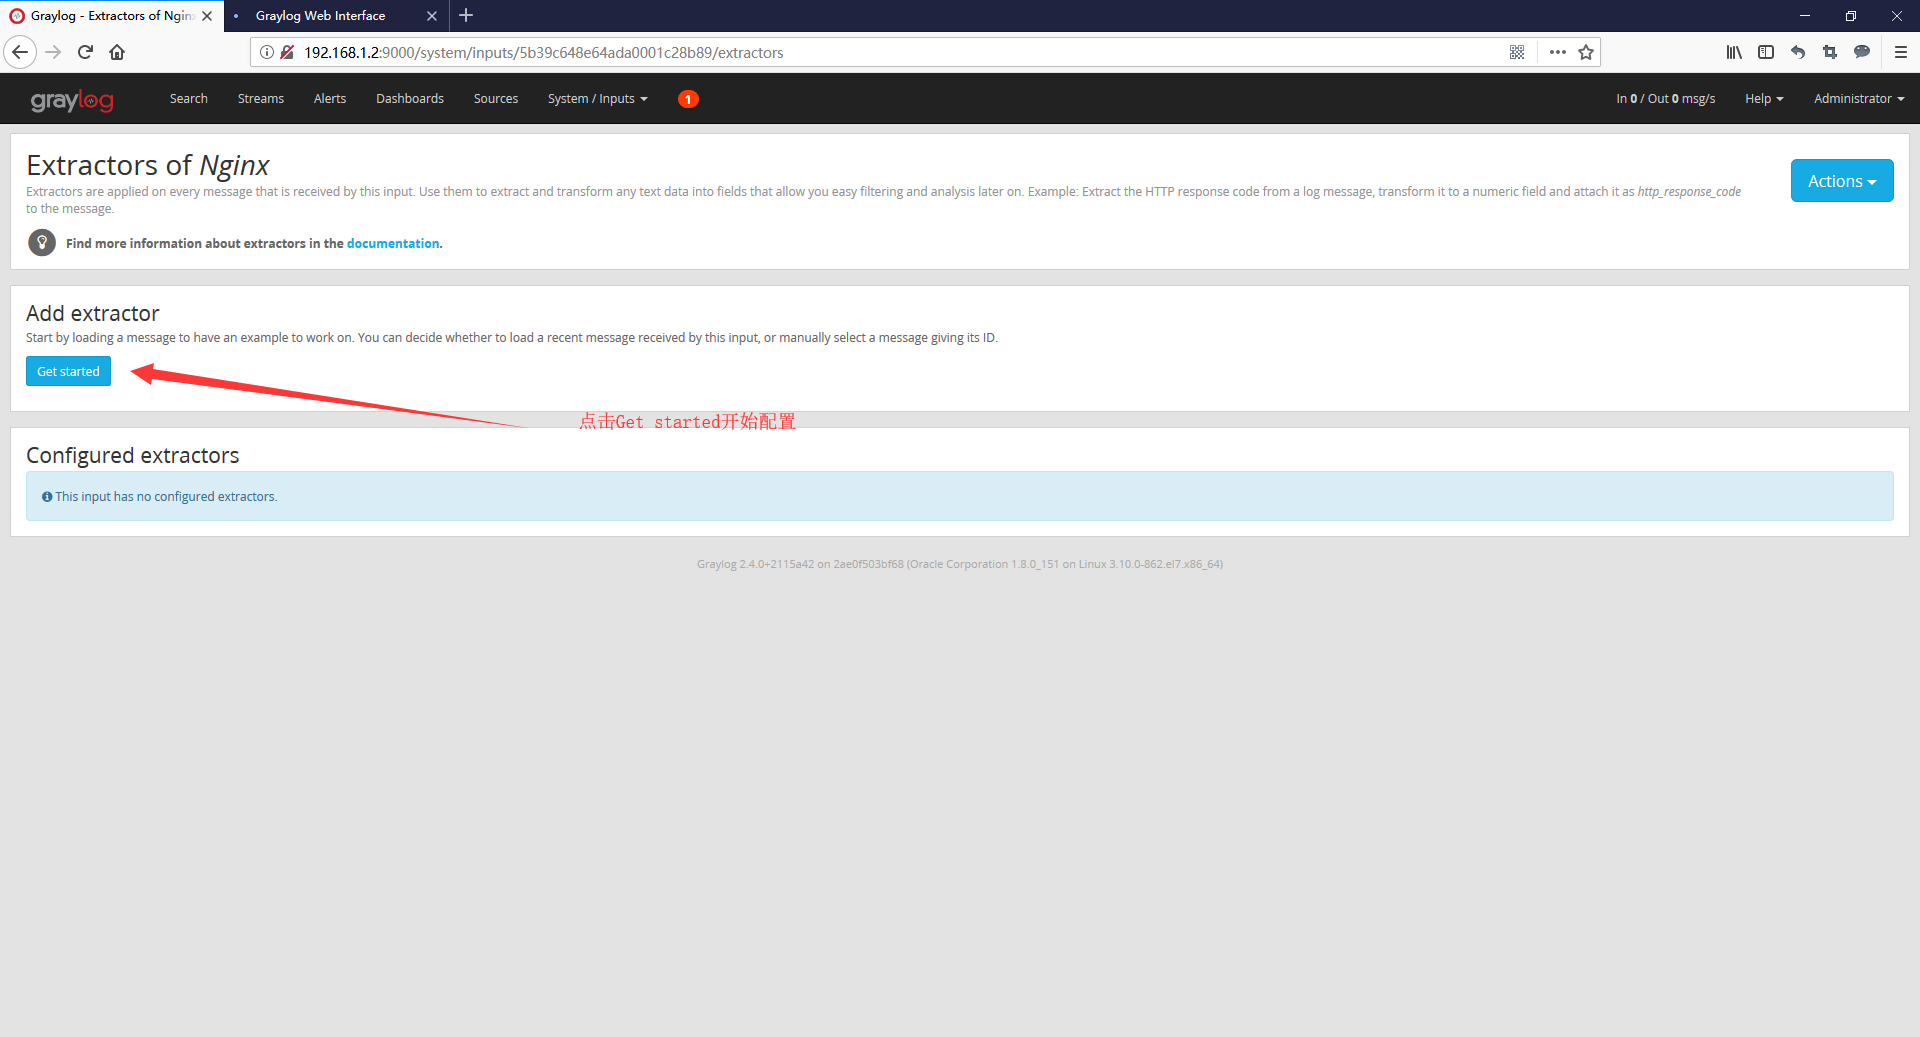
Task: Close the Graylog Web Interface tab
Action: click(432, 16)
